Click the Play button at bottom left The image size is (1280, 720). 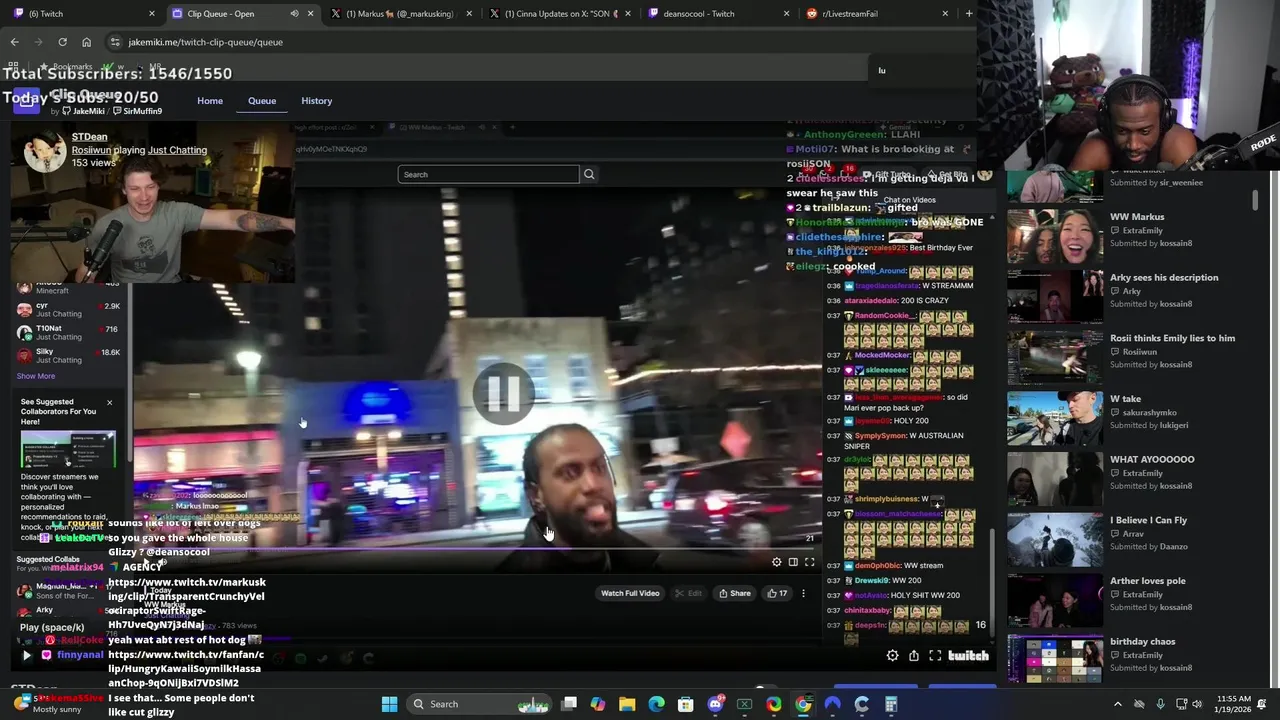pos(26,656)
